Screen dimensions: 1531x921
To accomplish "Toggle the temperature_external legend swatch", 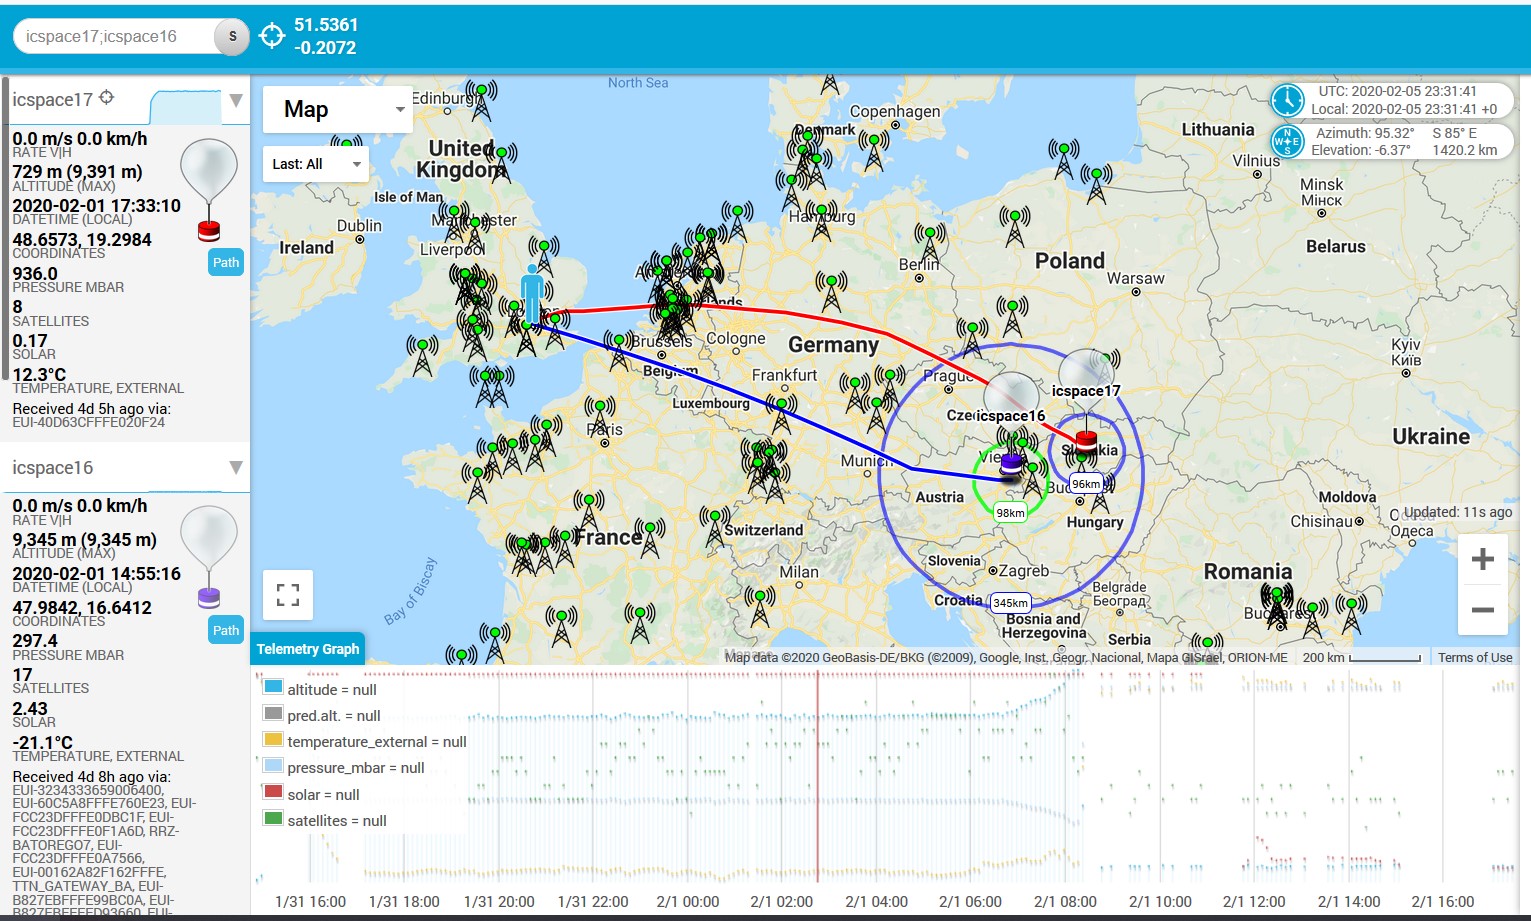I will click(x=273, y=740).
